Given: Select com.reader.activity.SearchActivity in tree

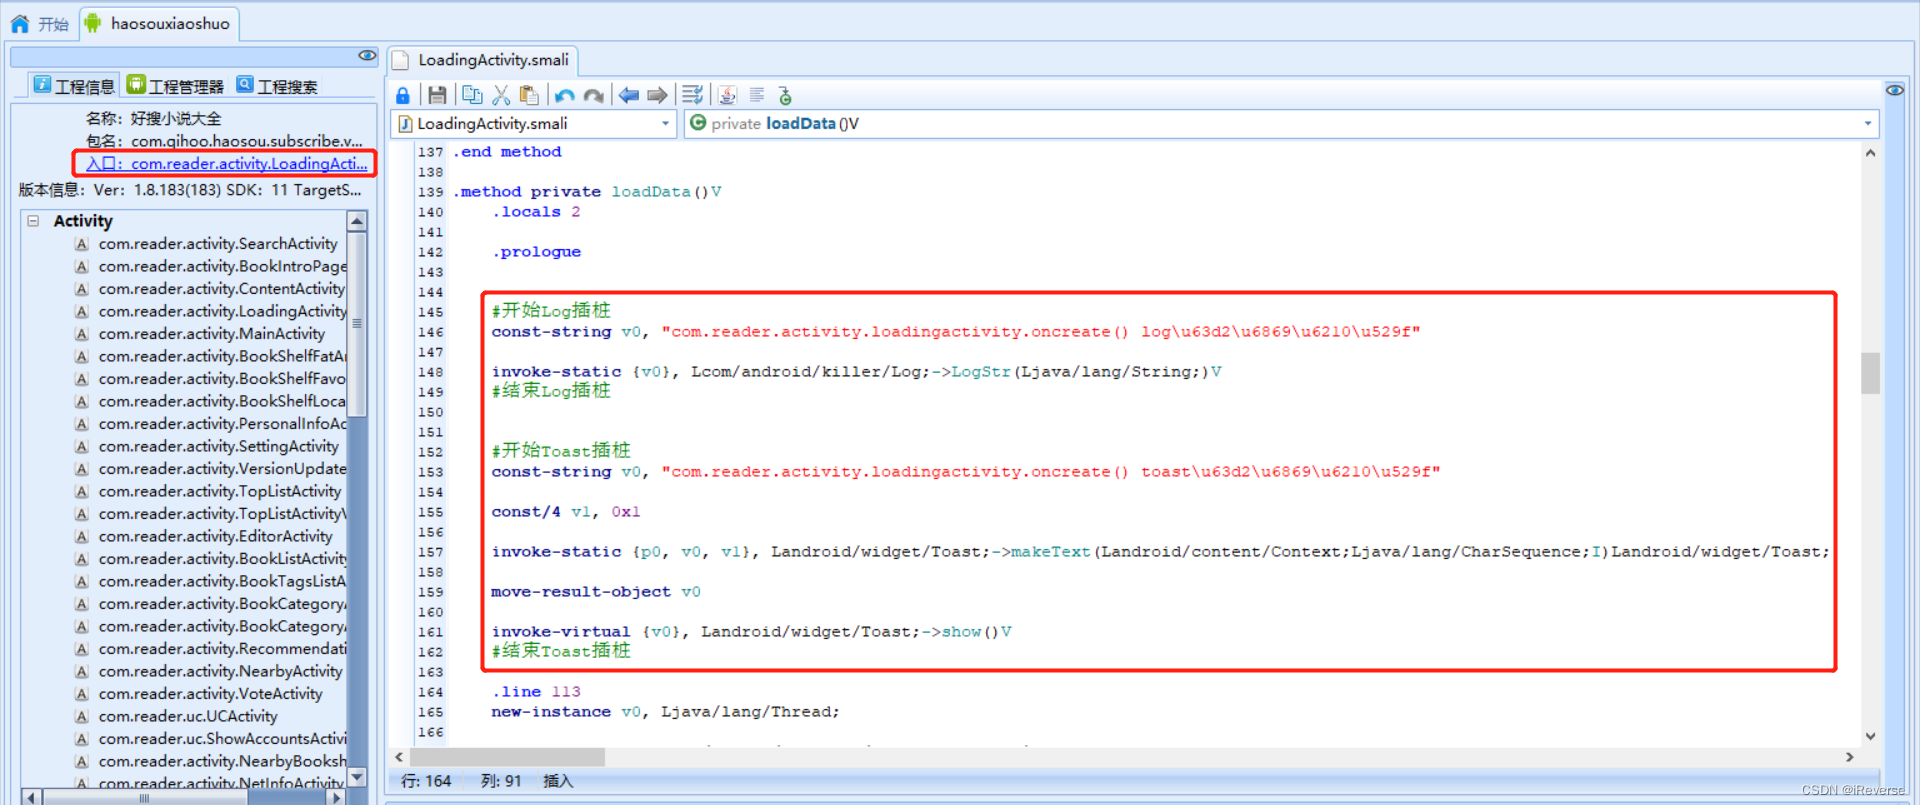Looking at the screenshot, I should (x=218, y=244).
